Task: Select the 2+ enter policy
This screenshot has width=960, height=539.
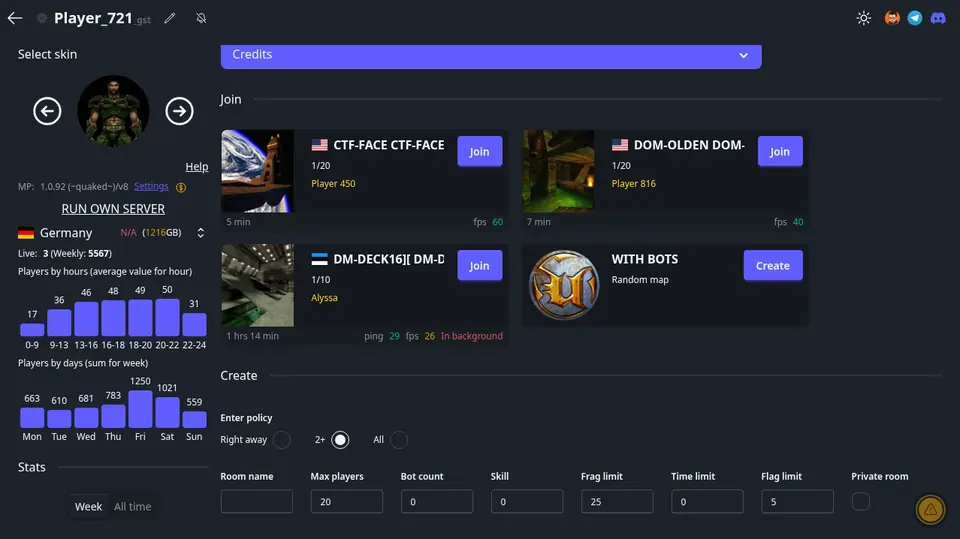Action: [x=340, y=440]
